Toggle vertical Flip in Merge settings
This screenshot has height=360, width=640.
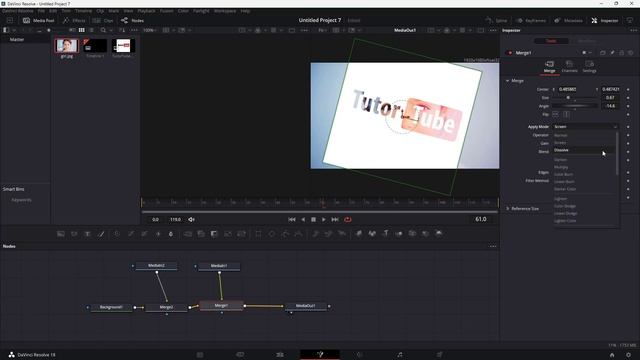tap(566, 114)
